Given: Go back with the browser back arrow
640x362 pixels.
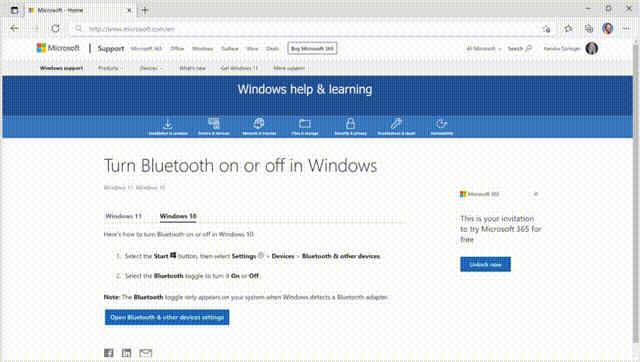Looking at the screenshot, I should [15, 29].
